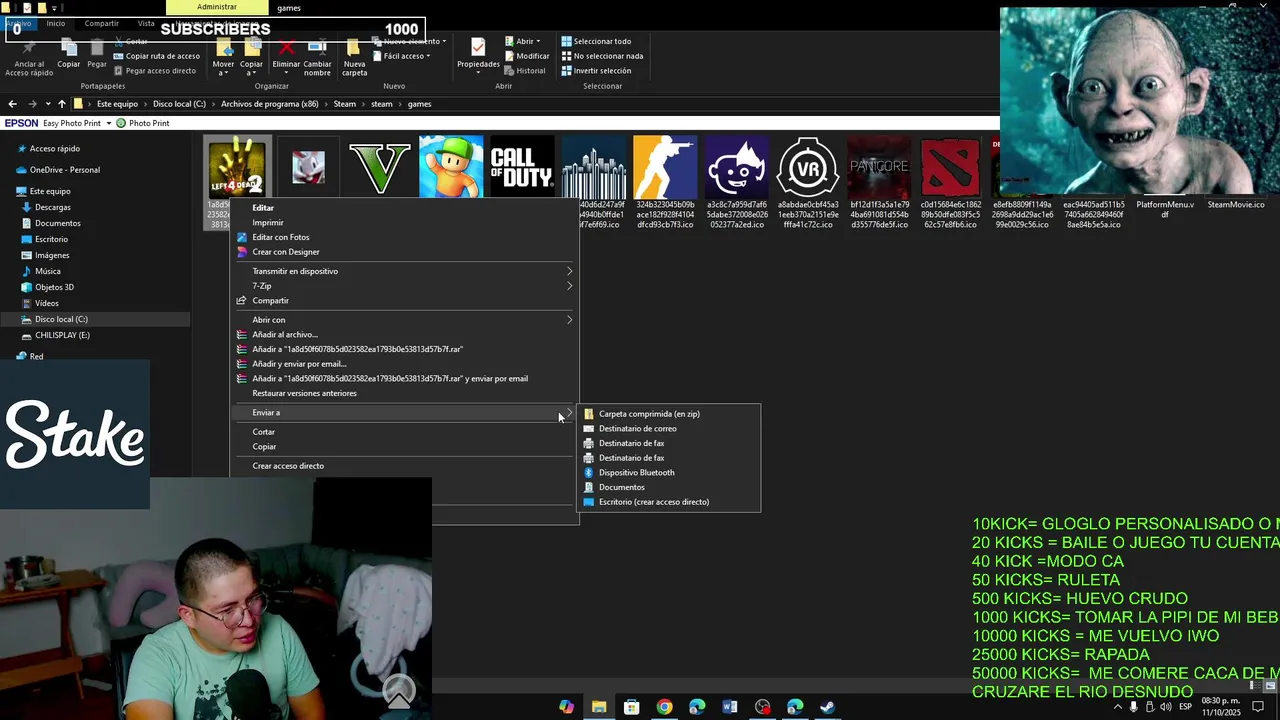Image resolution: width=1280 pixels, height=720 pixels.
Task: Open the Copiar a dropdown
Action: click(x=251, y=68)
